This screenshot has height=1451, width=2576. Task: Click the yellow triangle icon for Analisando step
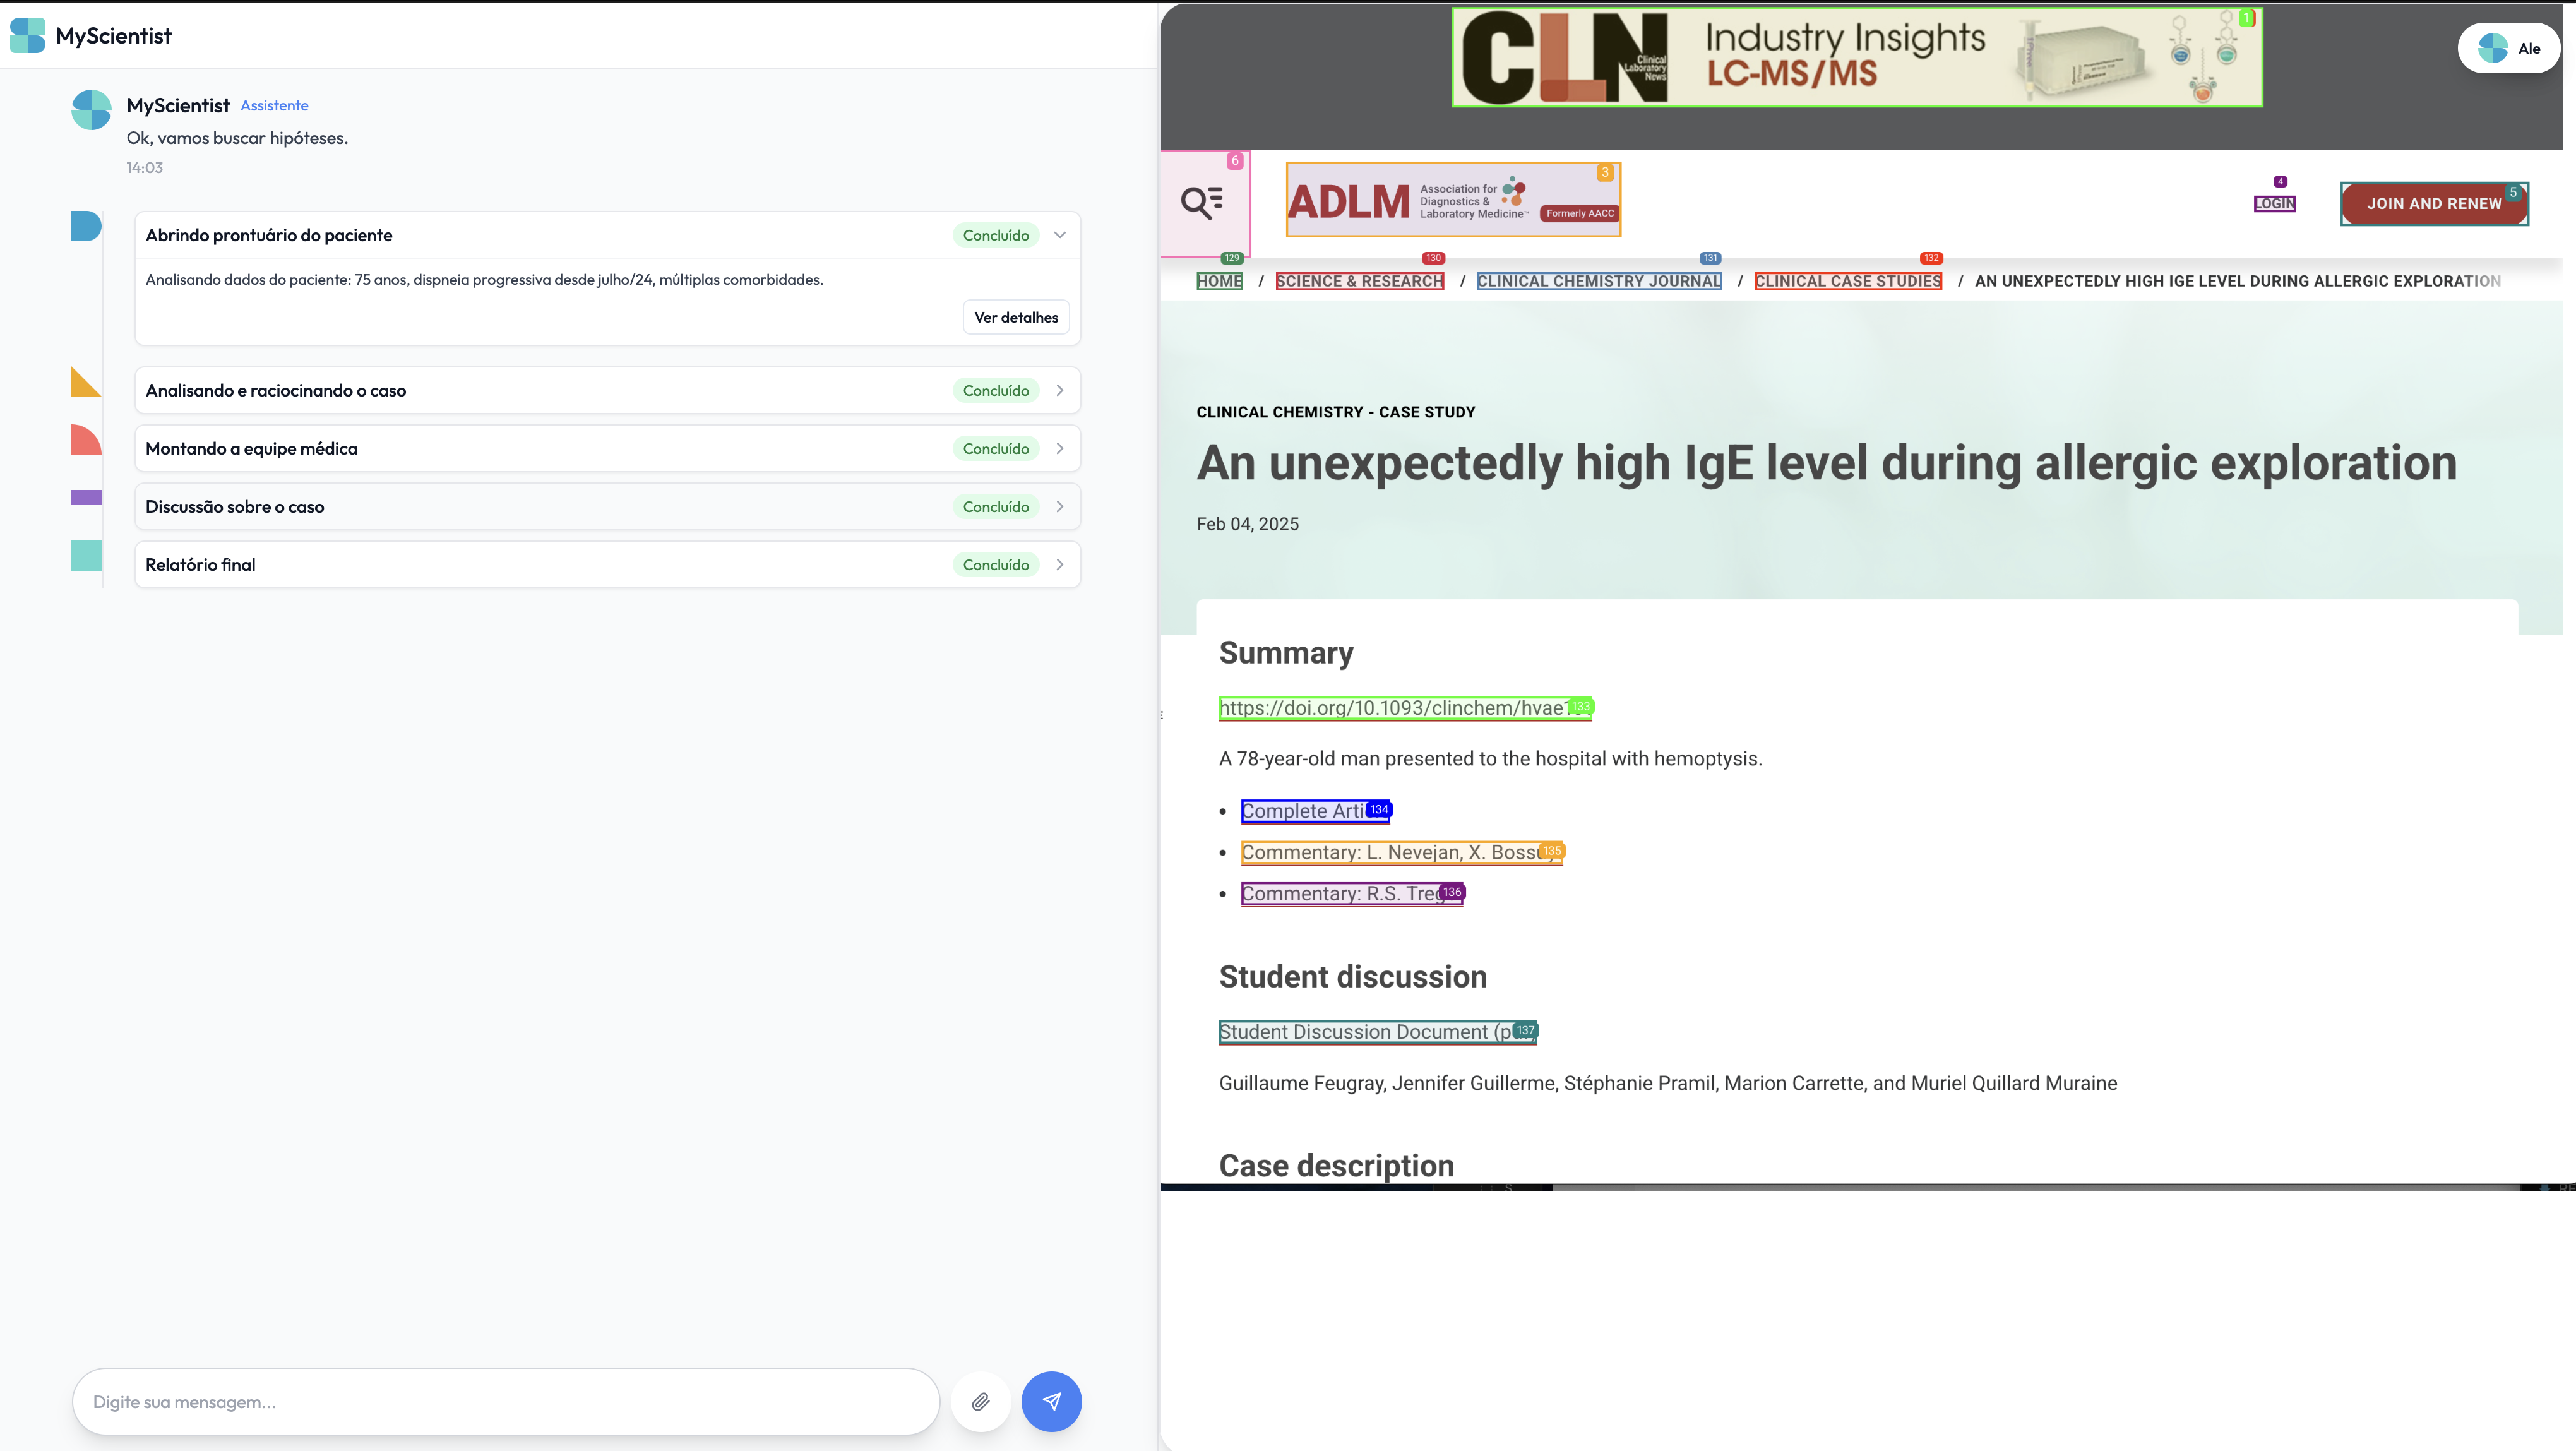pyautogui.click(x=86, y=382)
